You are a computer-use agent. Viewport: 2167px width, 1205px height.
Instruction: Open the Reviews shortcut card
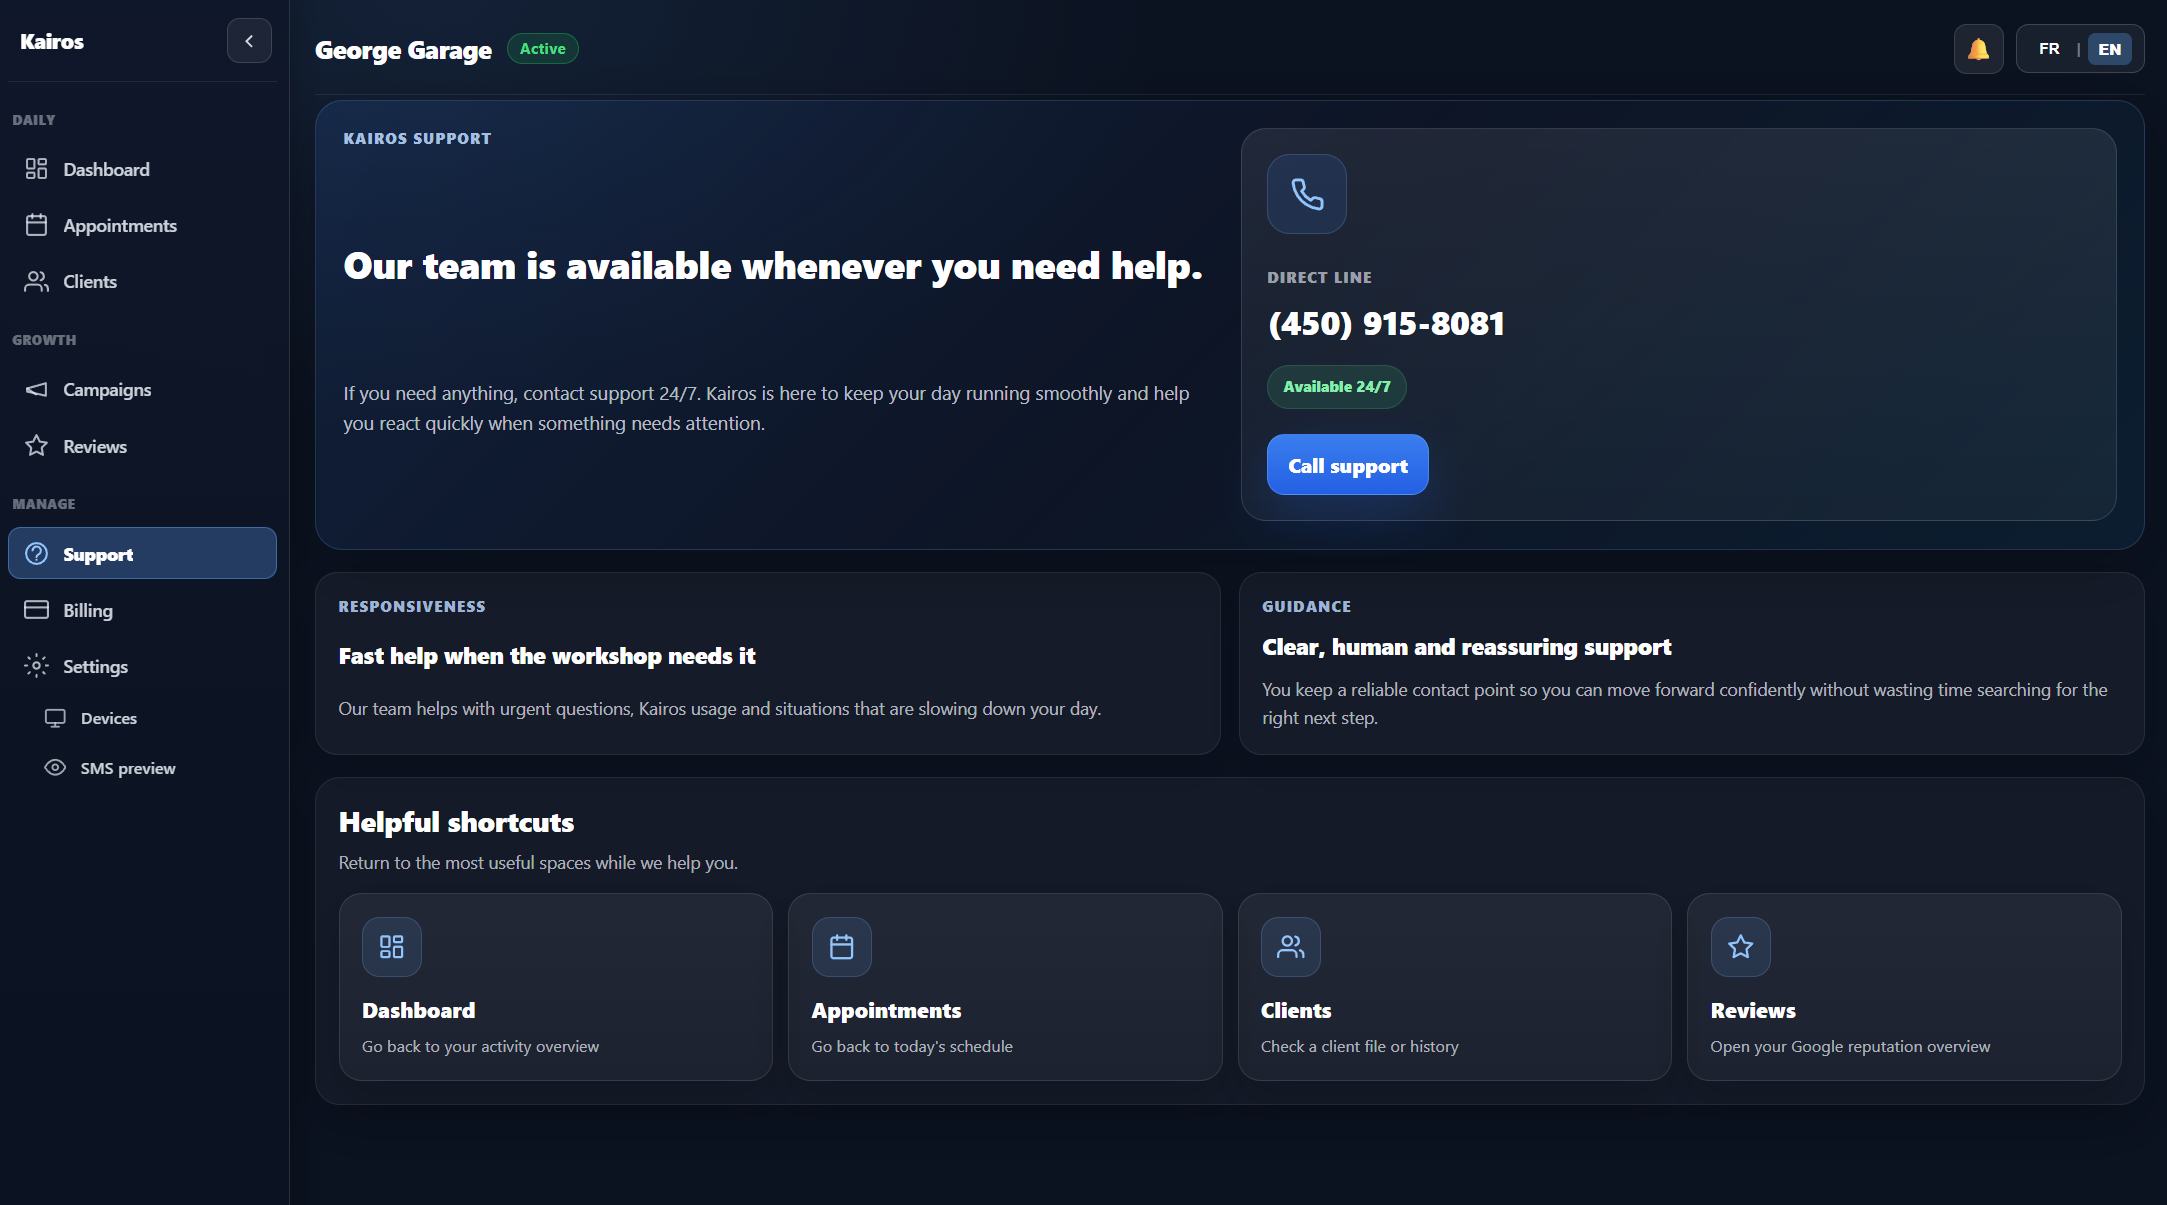1904,988
